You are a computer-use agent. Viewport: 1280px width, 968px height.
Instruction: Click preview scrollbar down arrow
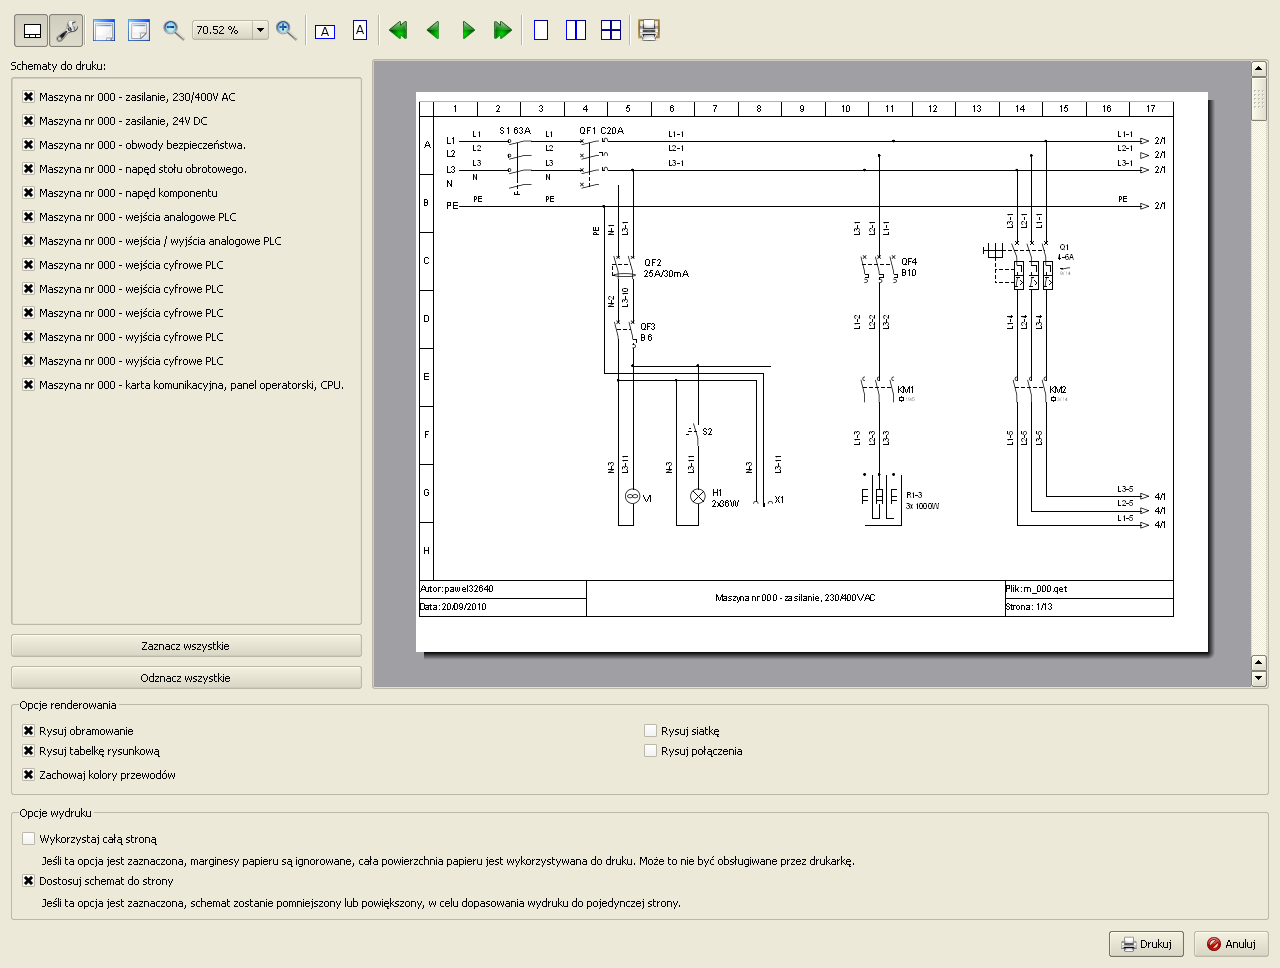1259,679
